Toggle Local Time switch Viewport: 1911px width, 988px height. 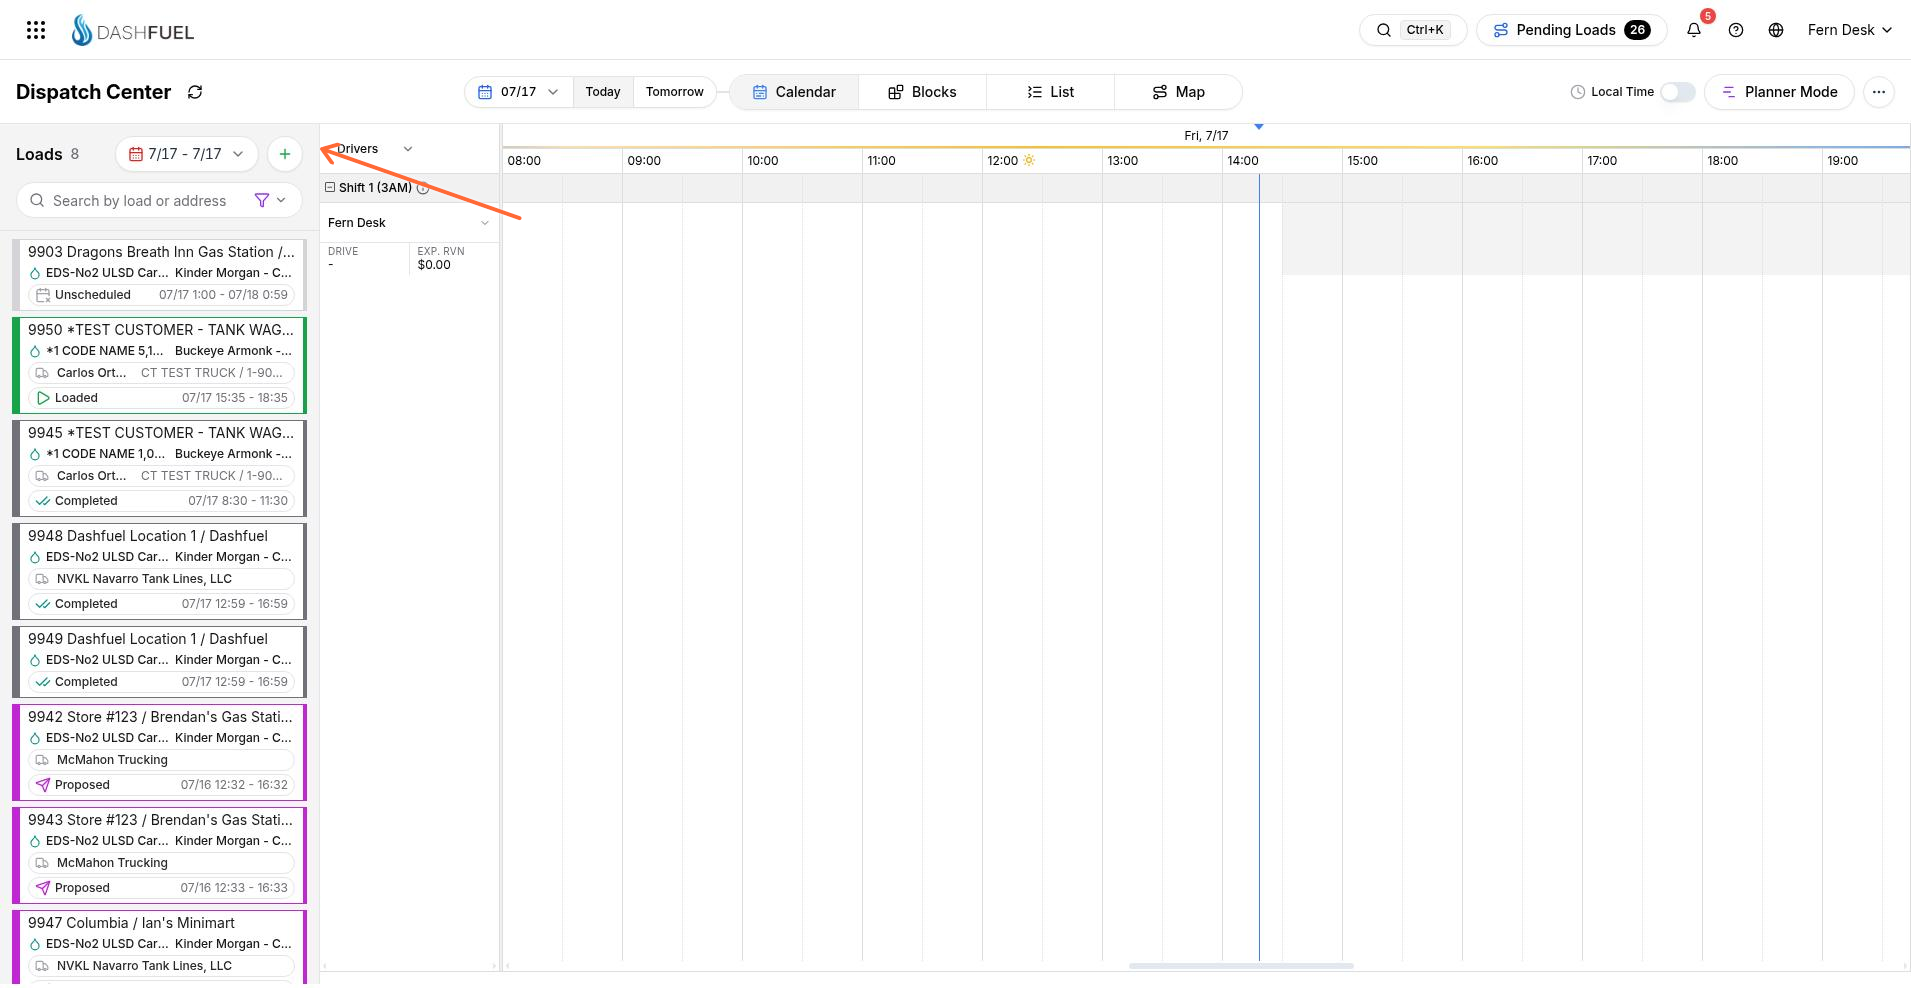[1677, 92]
